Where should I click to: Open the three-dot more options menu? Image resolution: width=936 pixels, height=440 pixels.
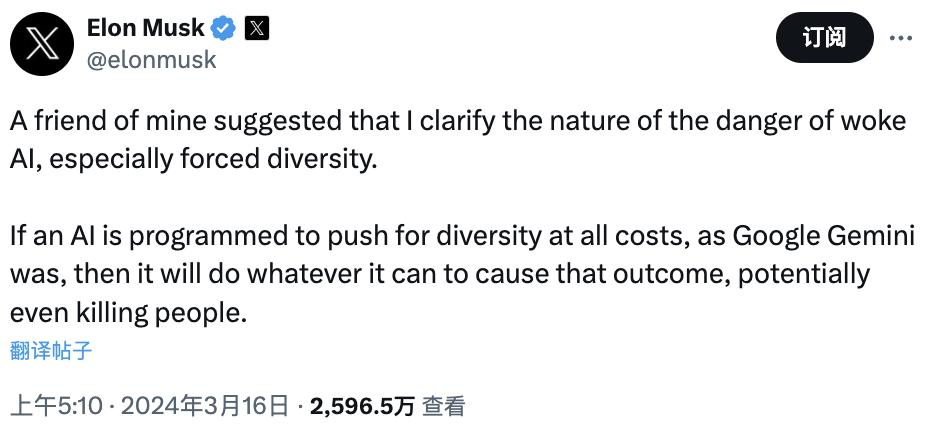[x=900, y=38]
